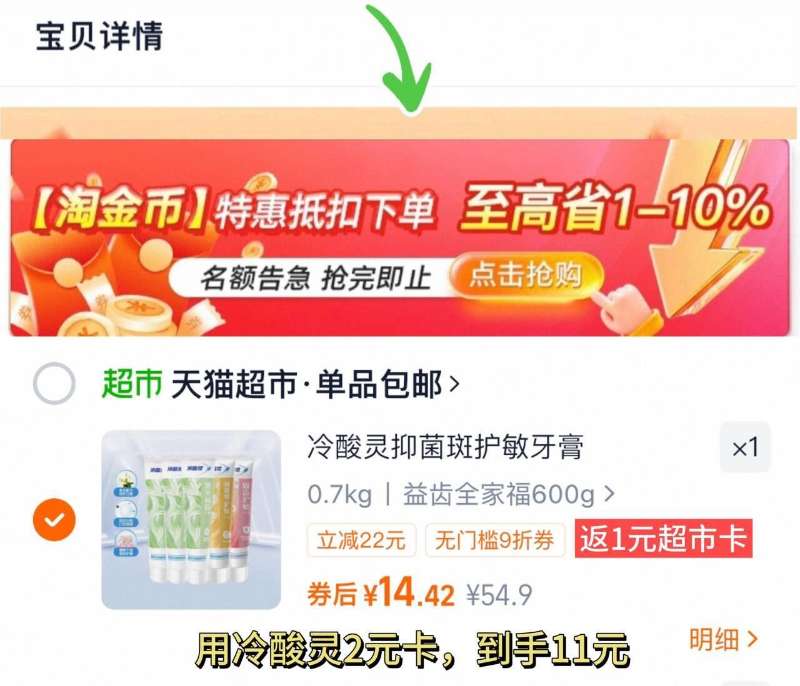Select the 天猫超市 store radio circle
Viewport: 800px width, 686px height.
(x=54, y=384)
